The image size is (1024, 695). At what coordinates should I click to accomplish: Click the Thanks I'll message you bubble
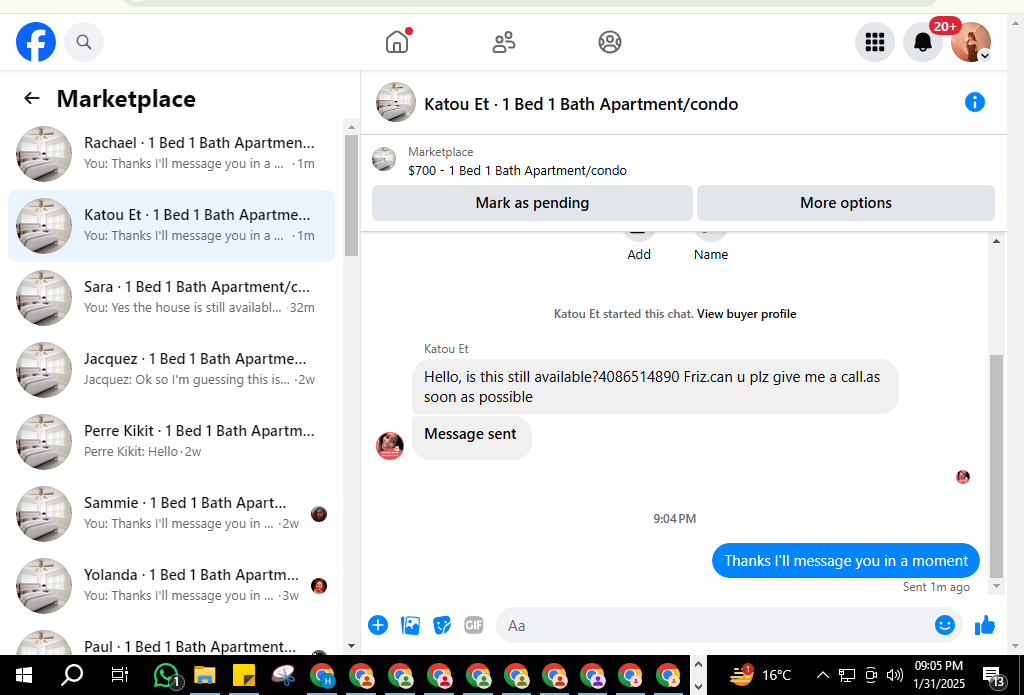point(846,560)
